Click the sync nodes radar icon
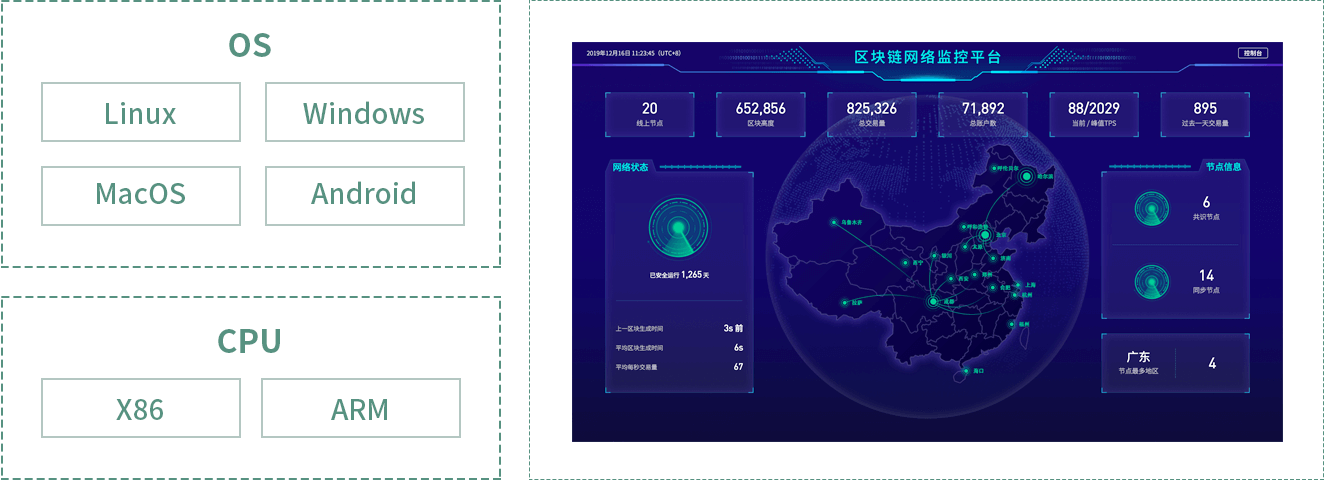The width and height of the screenshot is (1324, 480). point(1151,282)
